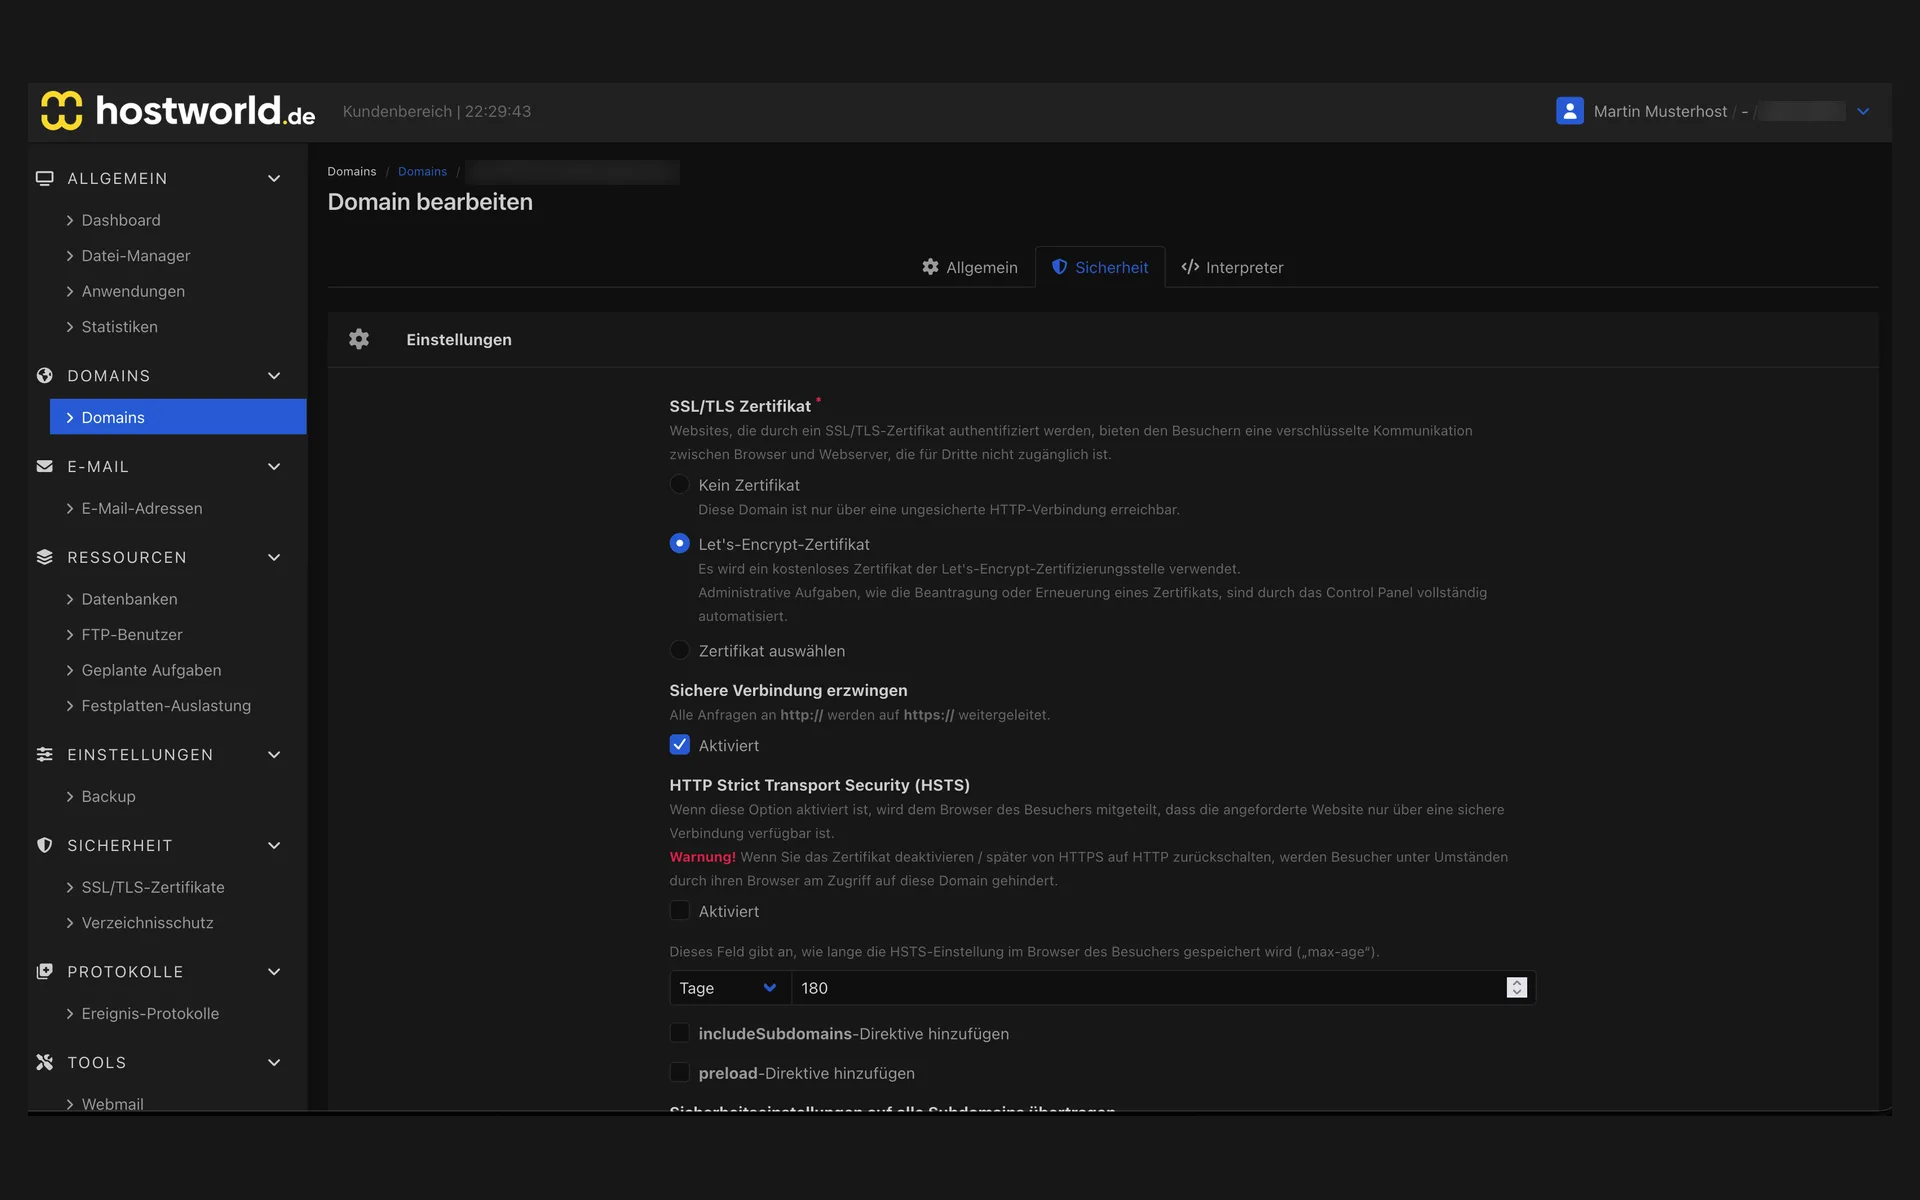
Task: Select the Kein Zertifikat radio option
Action: point(679,484)
